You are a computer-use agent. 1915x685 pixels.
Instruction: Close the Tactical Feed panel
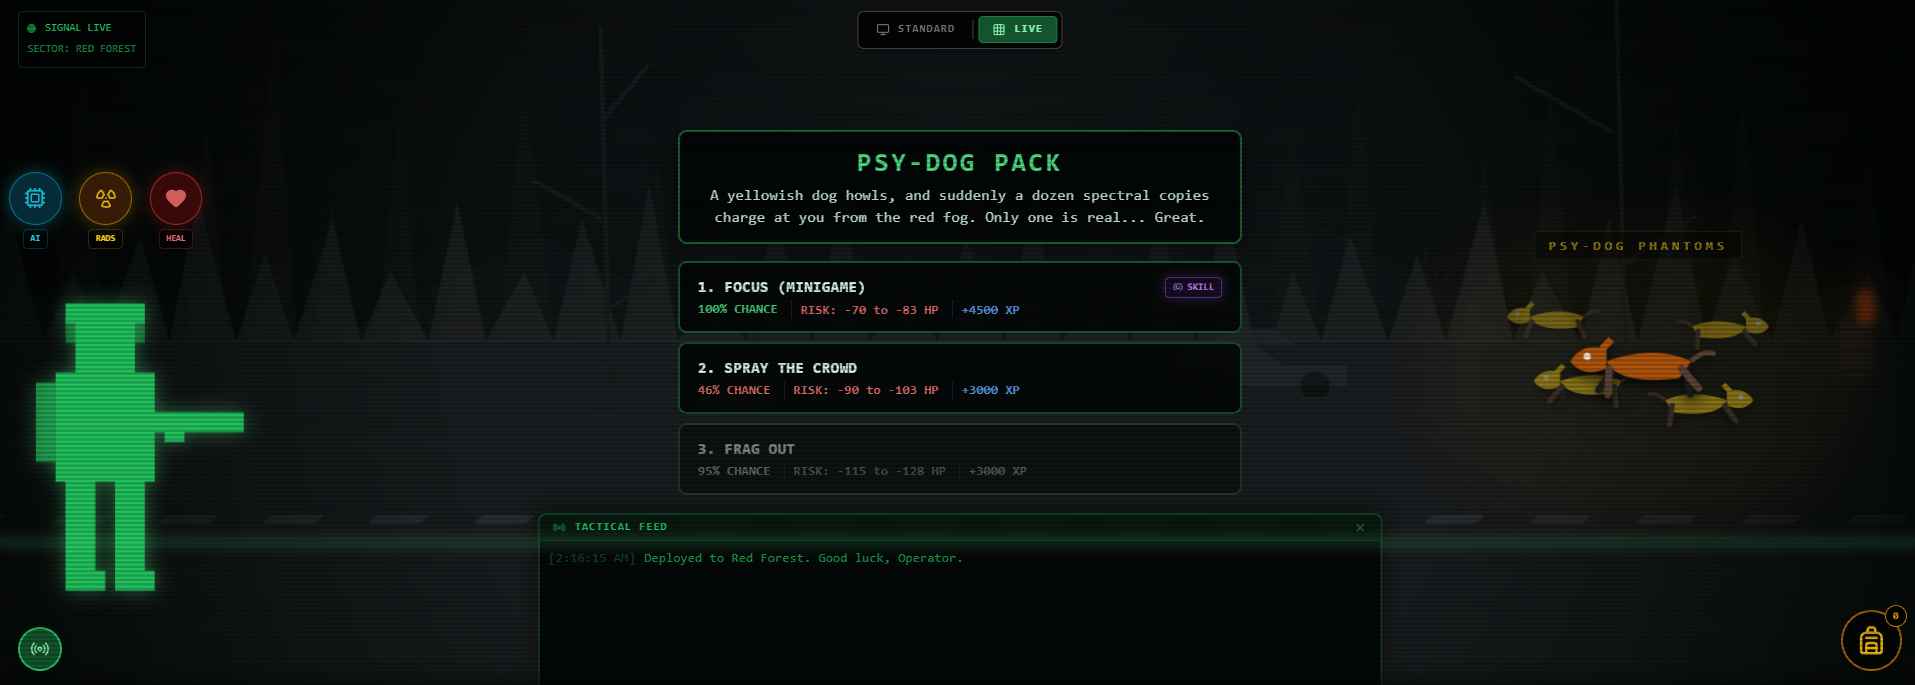pos(1360,527)
